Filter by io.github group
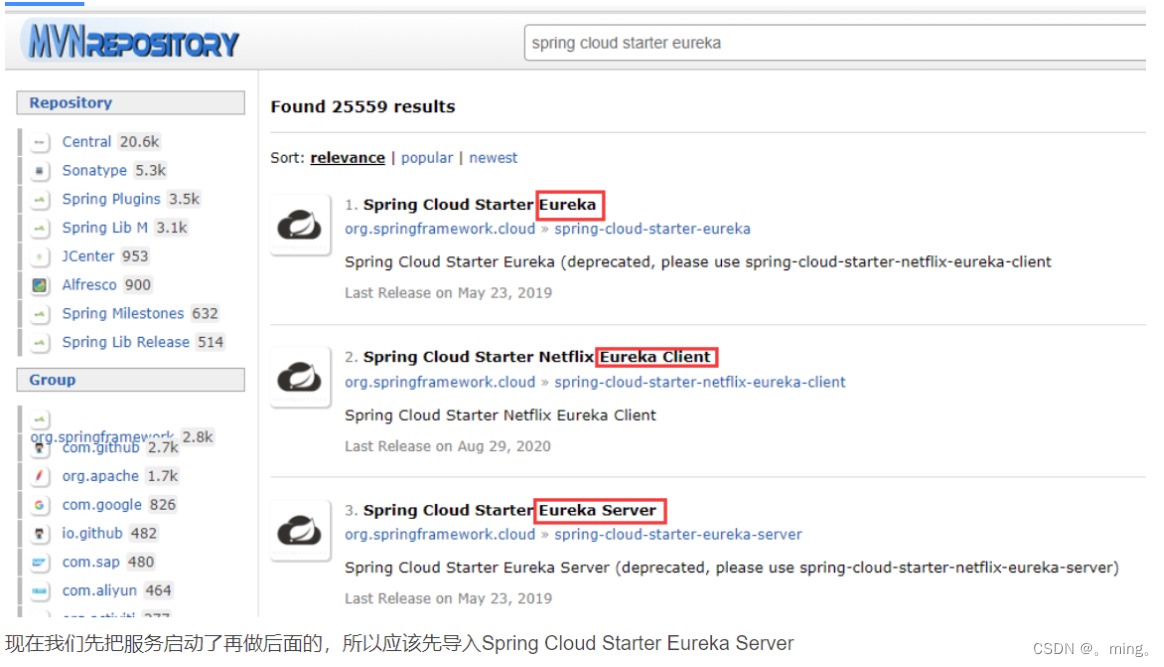The image size is (1164, 667). pos(92,533)
